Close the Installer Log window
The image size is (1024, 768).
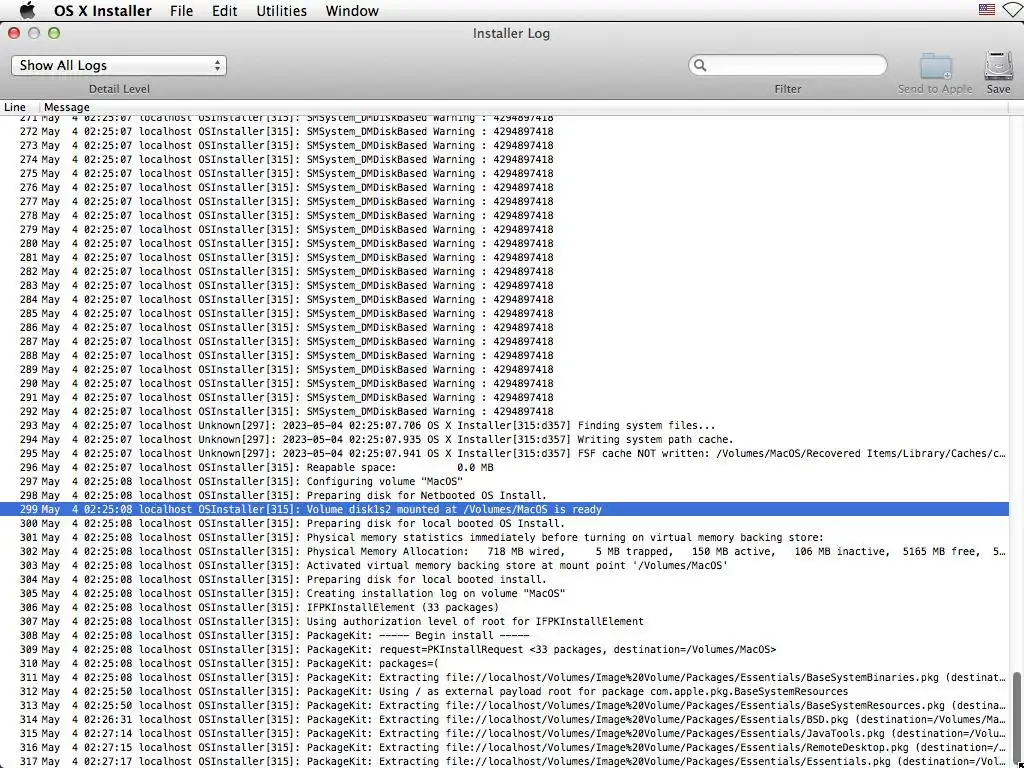coord(14,33)
